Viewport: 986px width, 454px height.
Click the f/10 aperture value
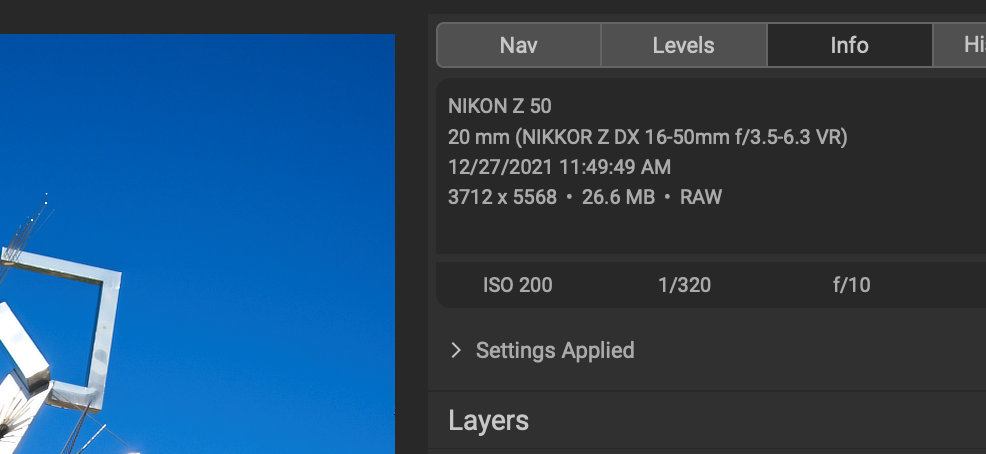pos(851,285)
